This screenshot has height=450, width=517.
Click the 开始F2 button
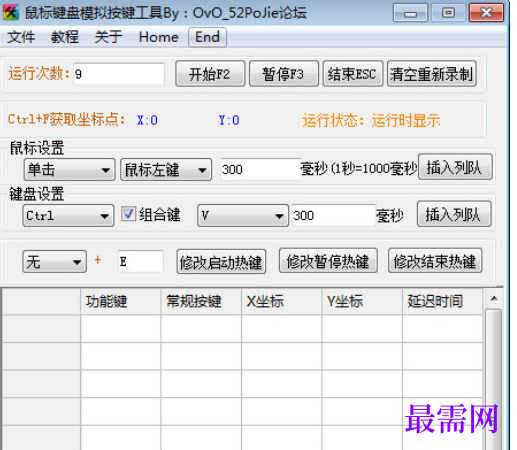pos(210,74)
